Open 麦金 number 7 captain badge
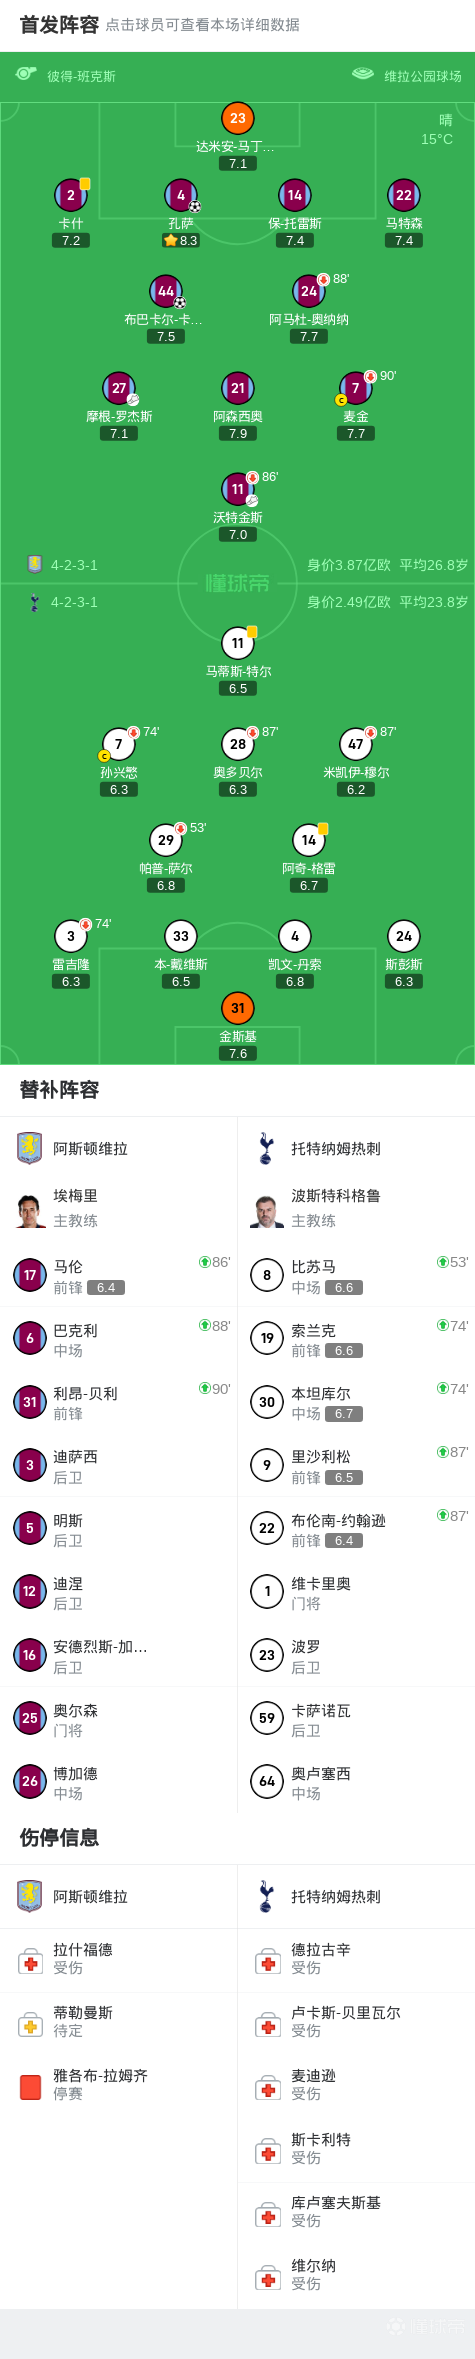 pos(341,400)
